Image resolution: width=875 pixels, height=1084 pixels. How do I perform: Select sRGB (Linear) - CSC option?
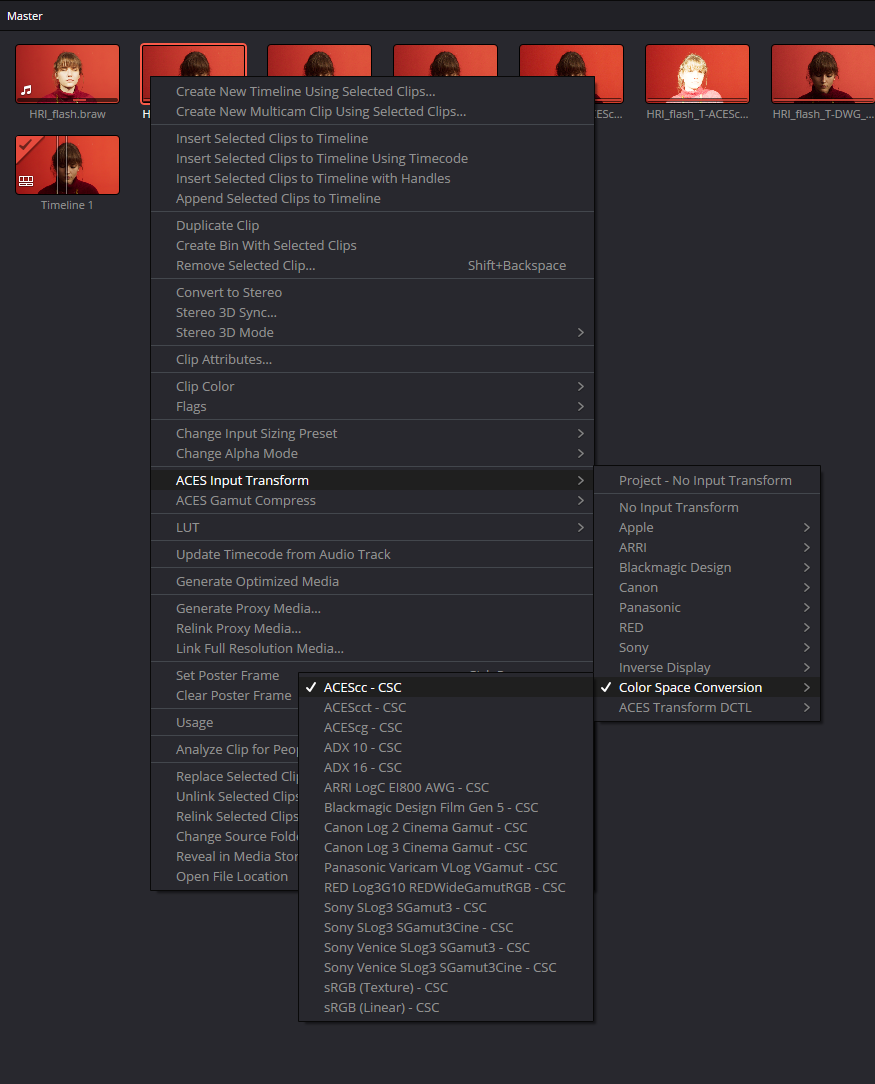click(381, 1007)
